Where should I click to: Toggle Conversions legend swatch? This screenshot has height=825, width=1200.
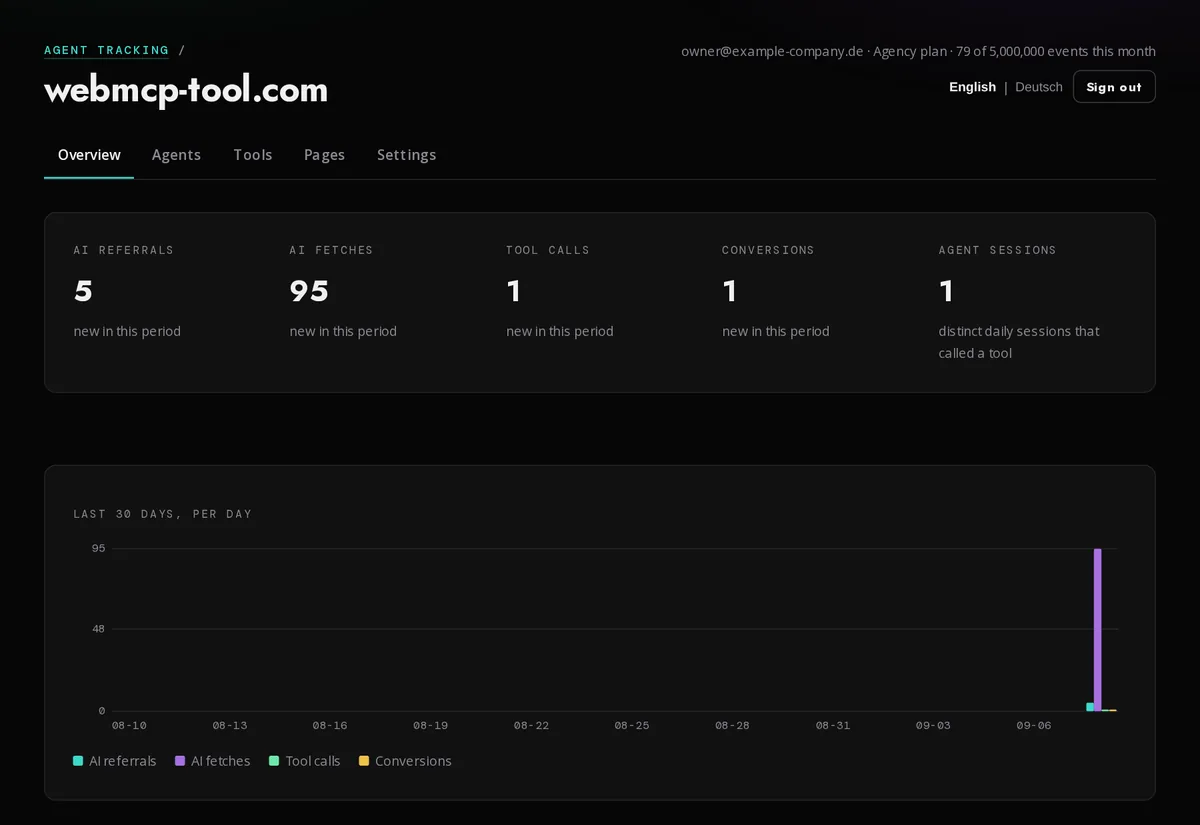(x=364, y=761)
